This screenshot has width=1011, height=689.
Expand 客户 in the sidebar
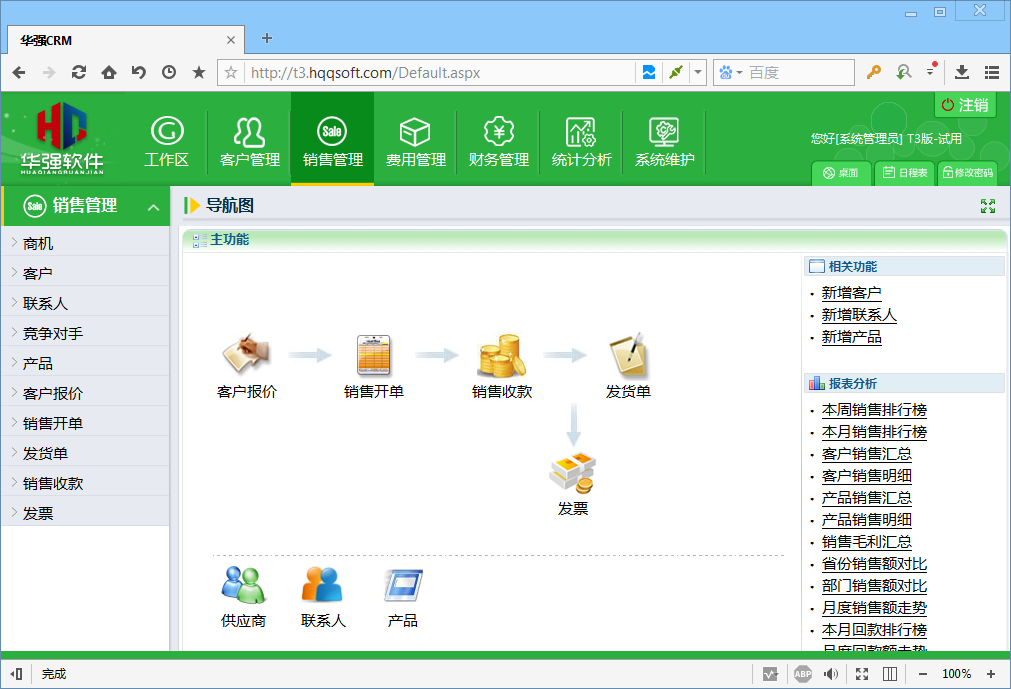86,273
